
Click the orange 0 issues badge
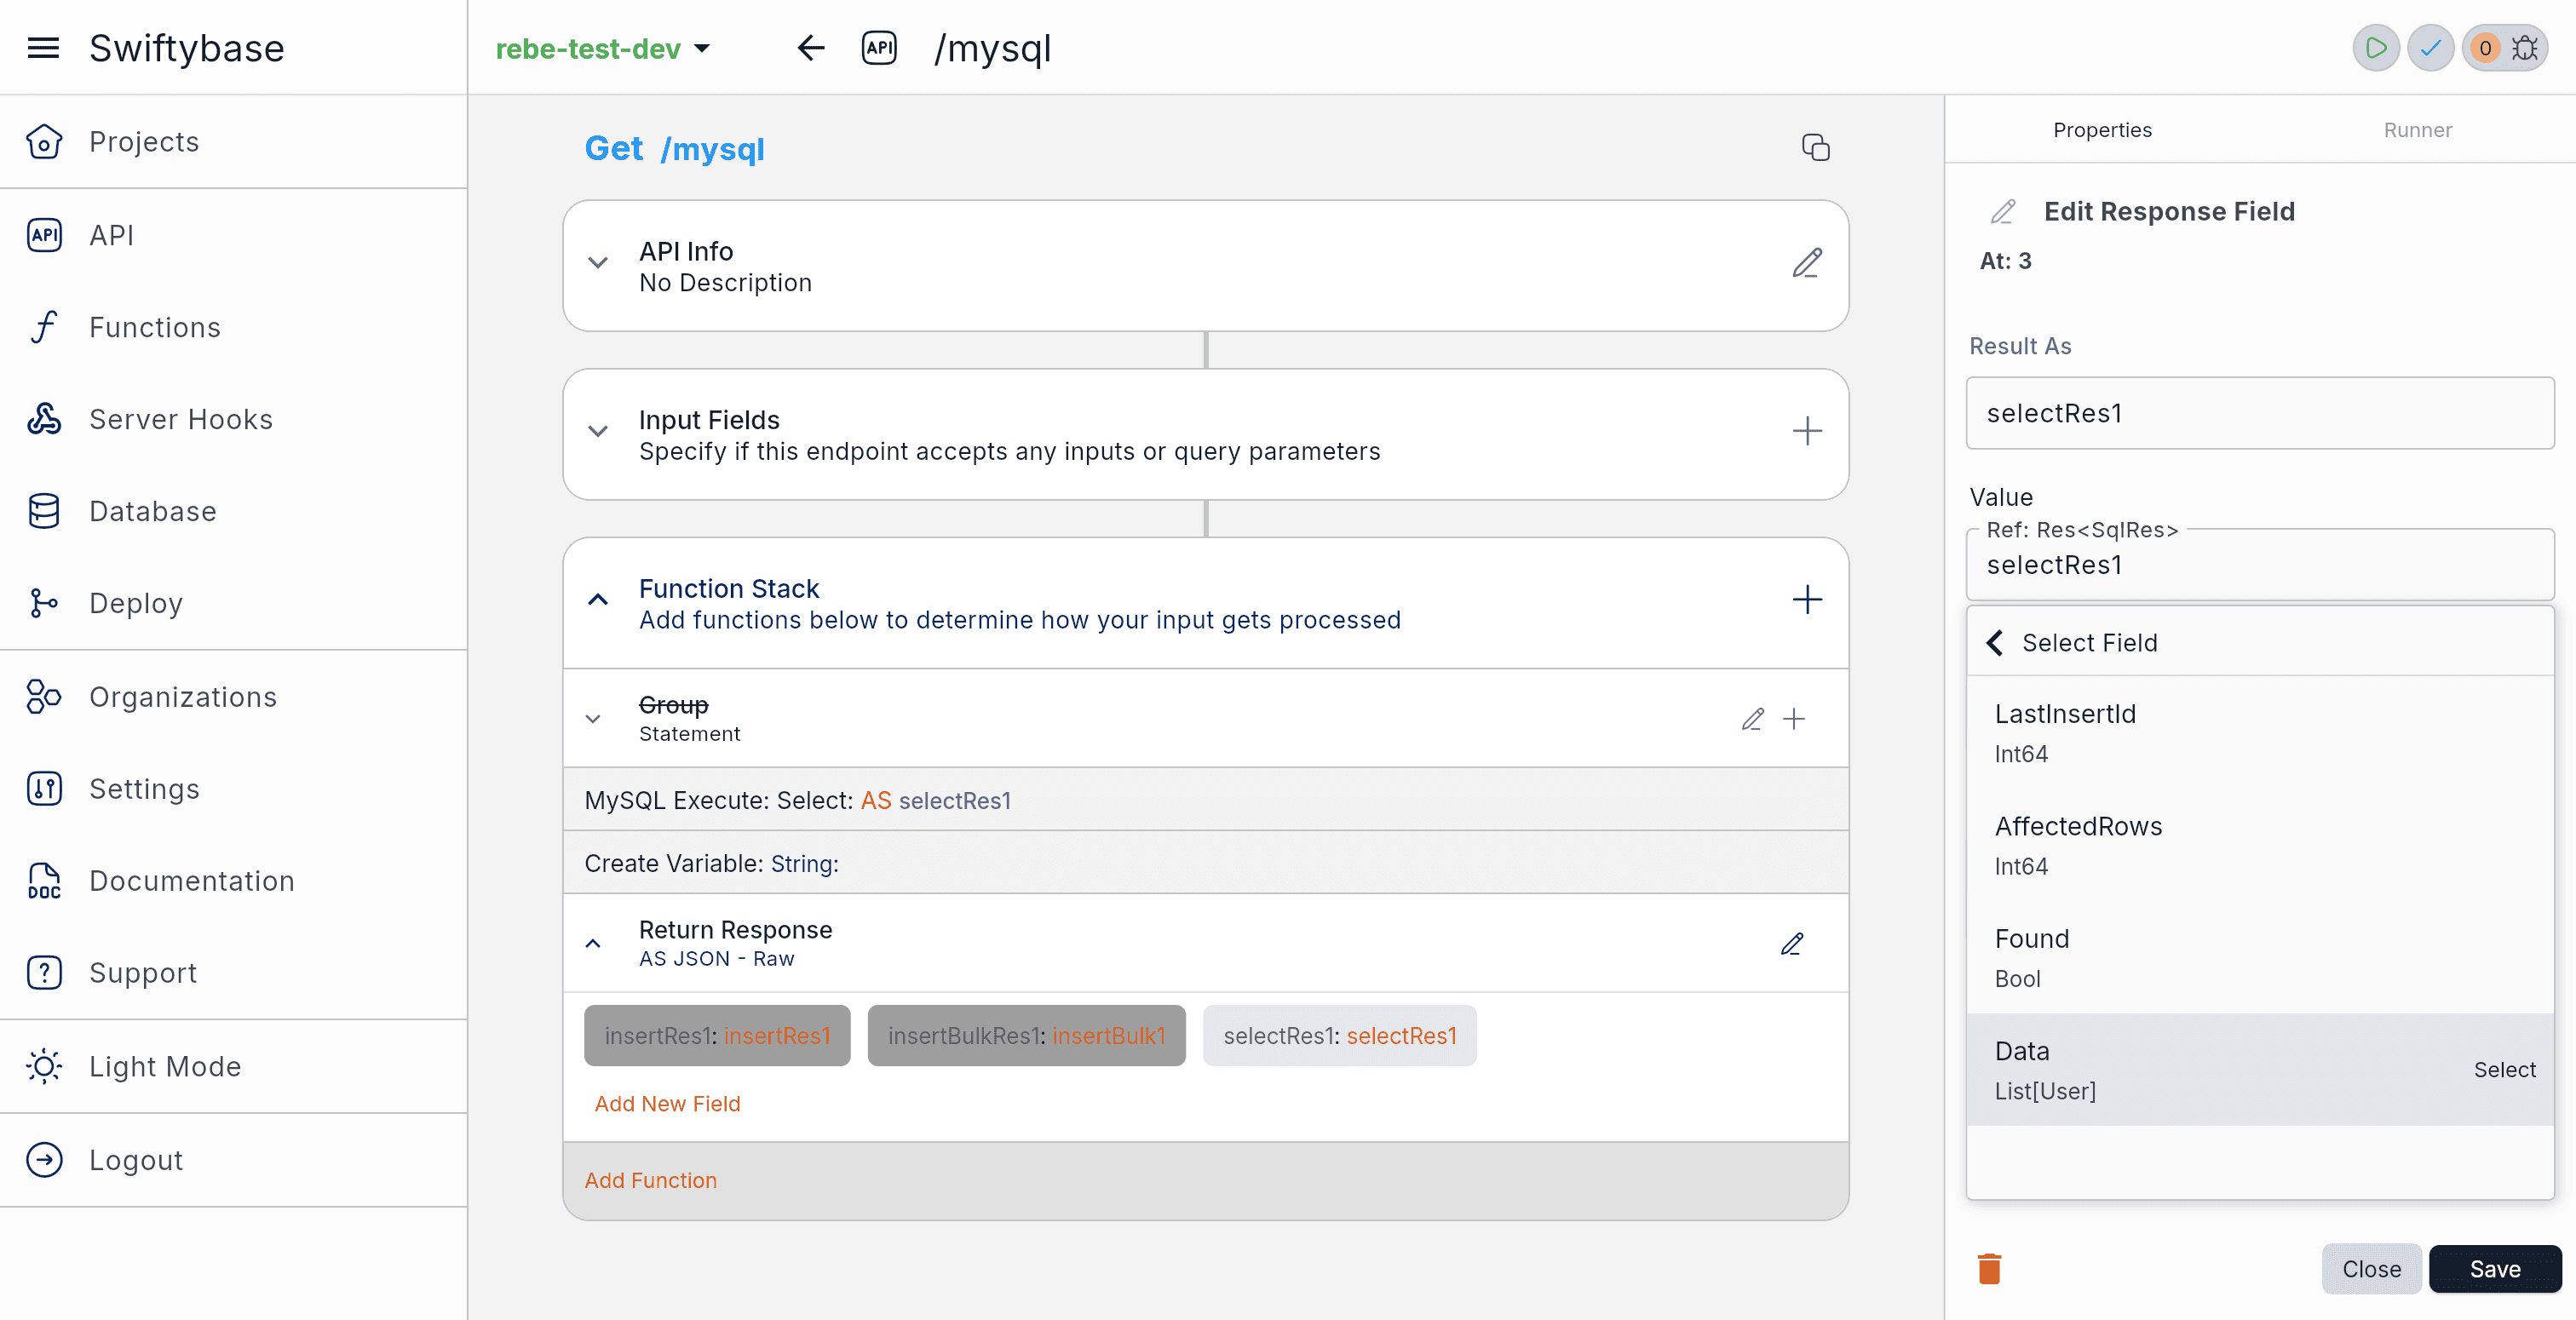tap(2485, 48)
